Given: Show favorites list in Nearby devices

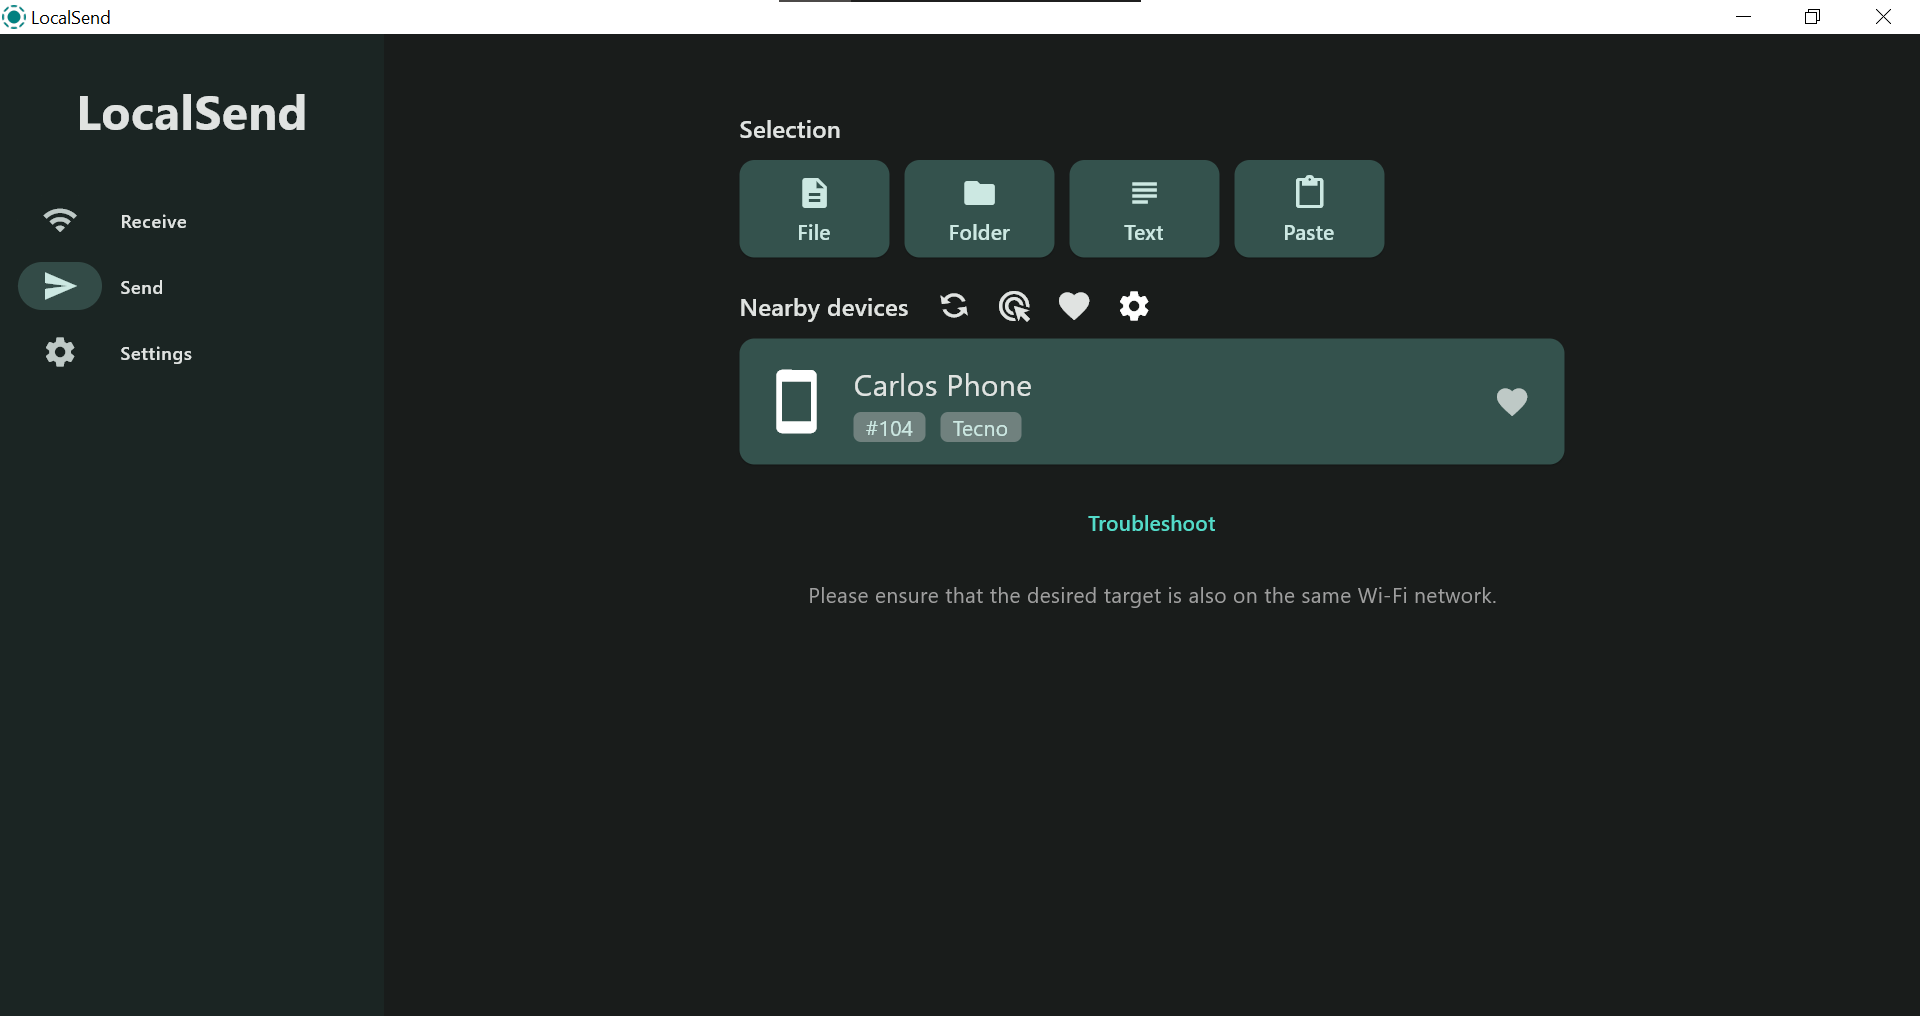Looking at the screenshot, I should click(1074, 306).
